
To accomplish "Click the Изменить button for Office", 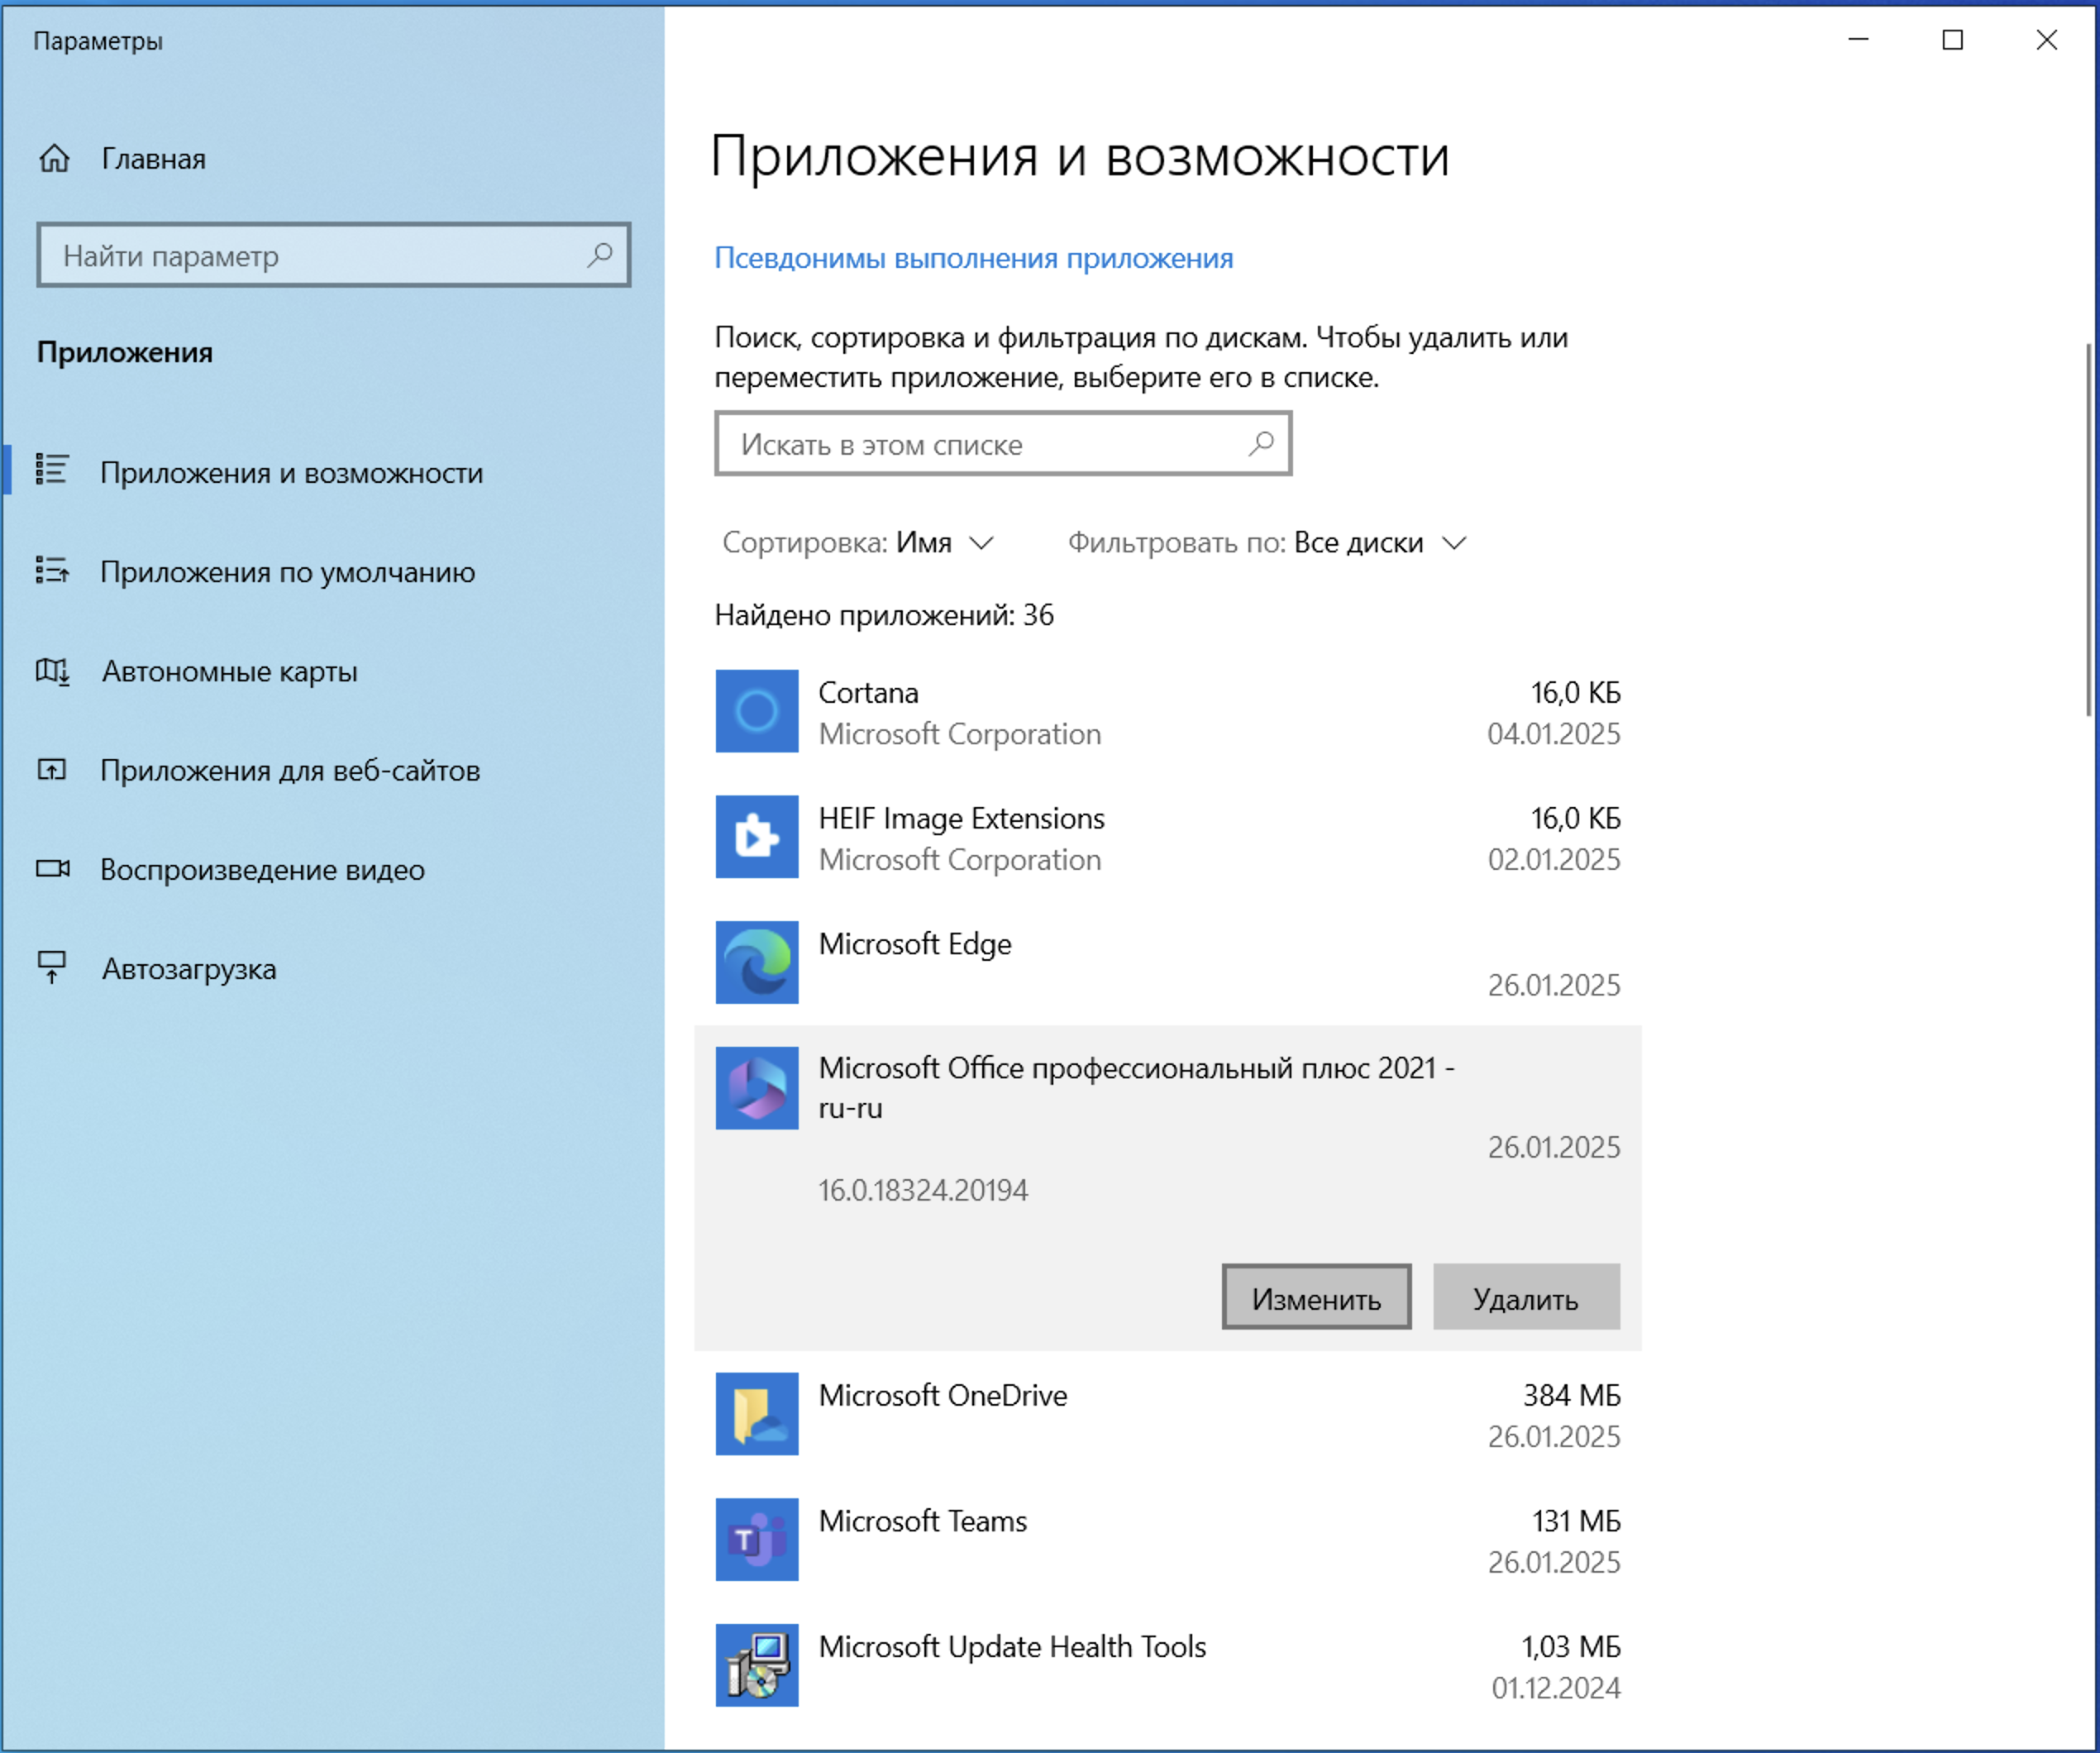I will tap(1316, 1297).
